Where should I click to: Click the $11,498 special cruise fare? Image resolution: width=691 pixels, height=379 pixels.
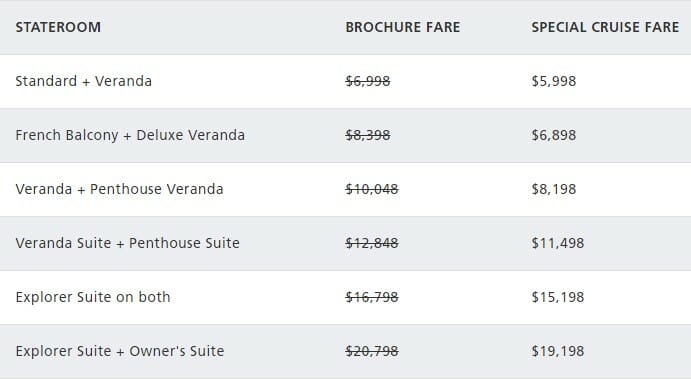[x=558, y=243]
